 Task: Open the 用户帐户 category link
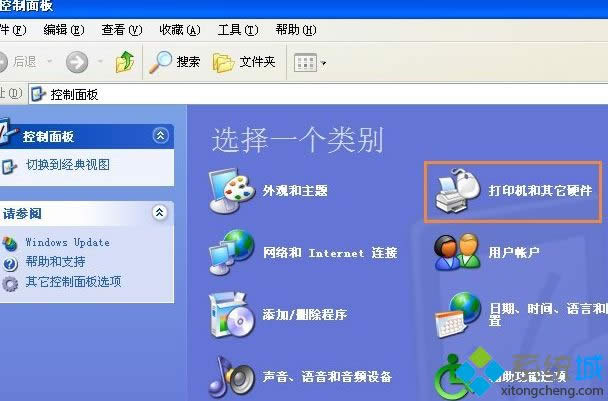click(514, 253)
